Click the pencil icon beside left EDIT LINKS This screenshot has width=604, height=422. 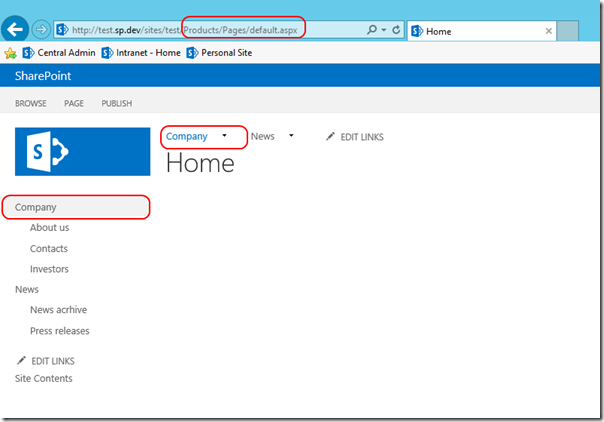(x=21, y=360)
